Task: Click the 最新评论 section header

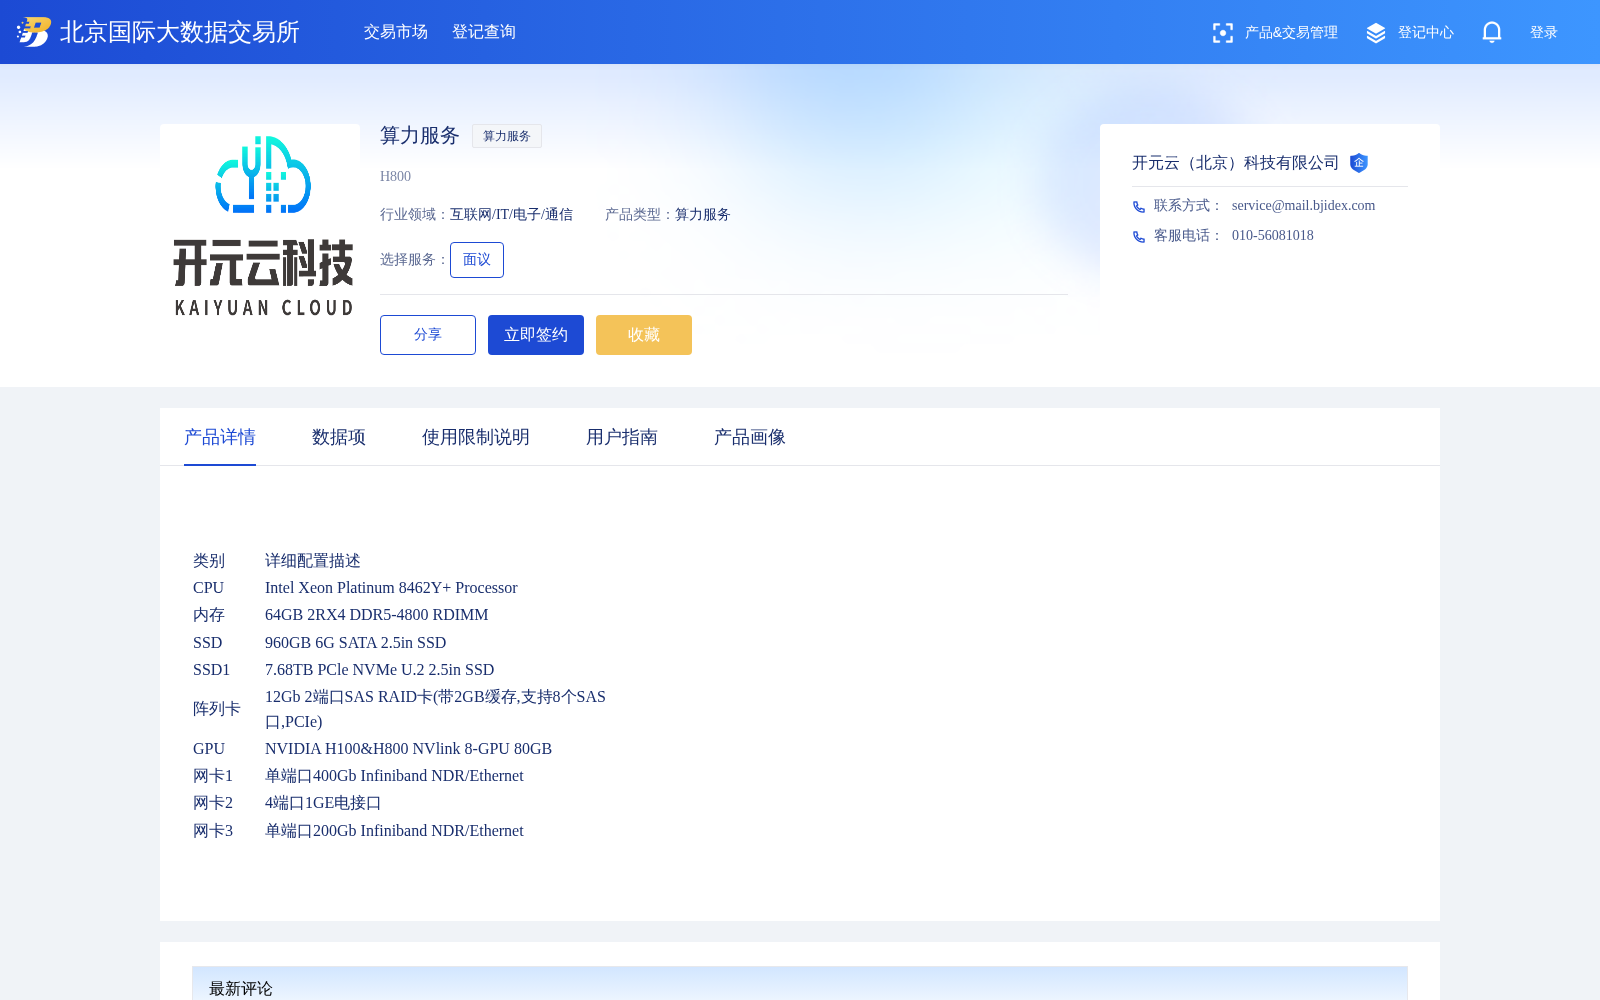Action: point(241,989)
